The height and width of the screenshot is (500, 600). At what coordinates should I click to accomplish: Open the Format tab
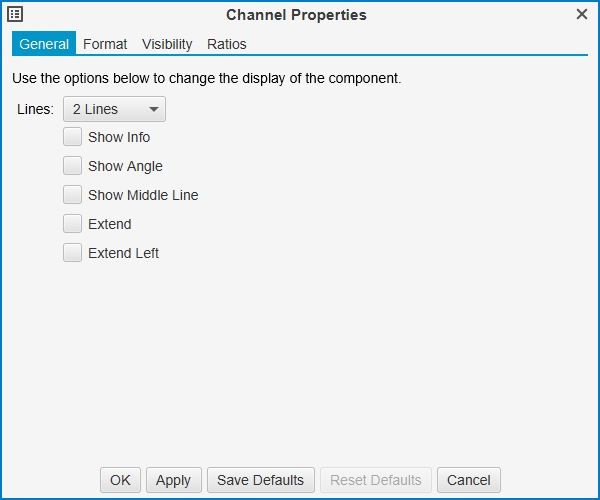pyautogui.click(x=105, y=44)
